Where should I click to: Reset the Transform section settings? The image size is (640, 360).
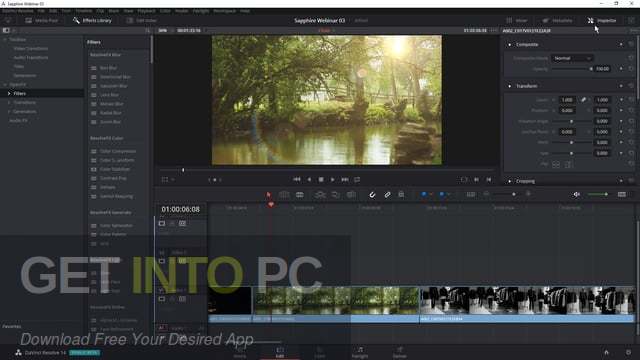pos(631,86)
